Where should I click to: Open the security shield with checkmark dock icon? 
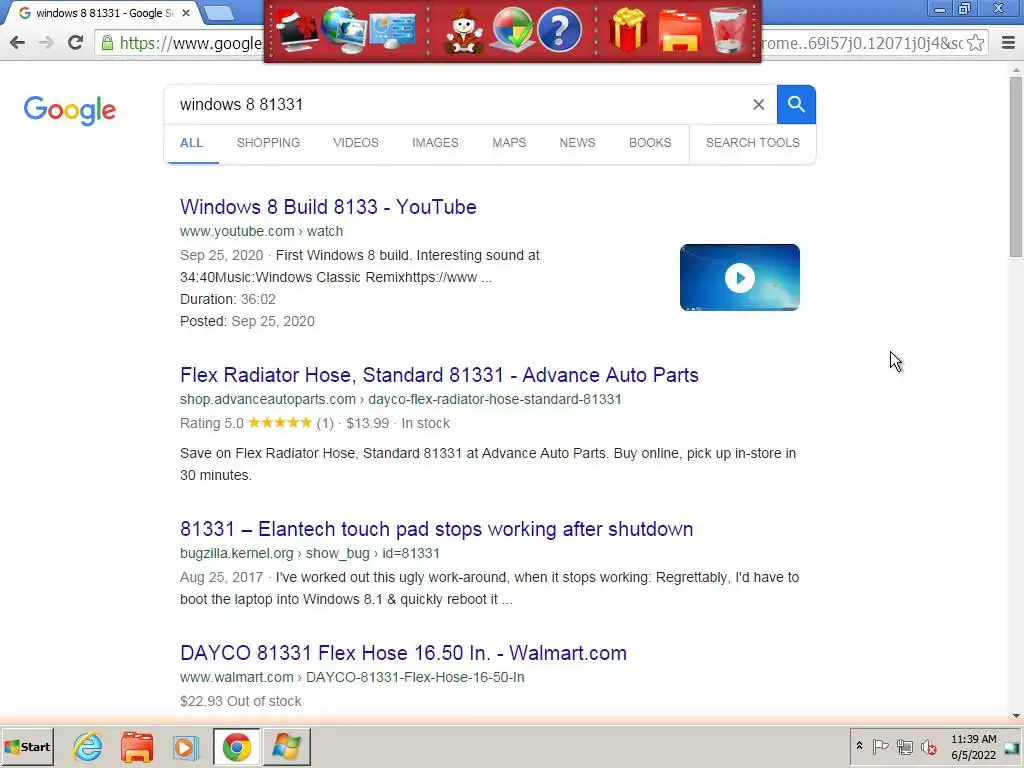coord(512,30)
